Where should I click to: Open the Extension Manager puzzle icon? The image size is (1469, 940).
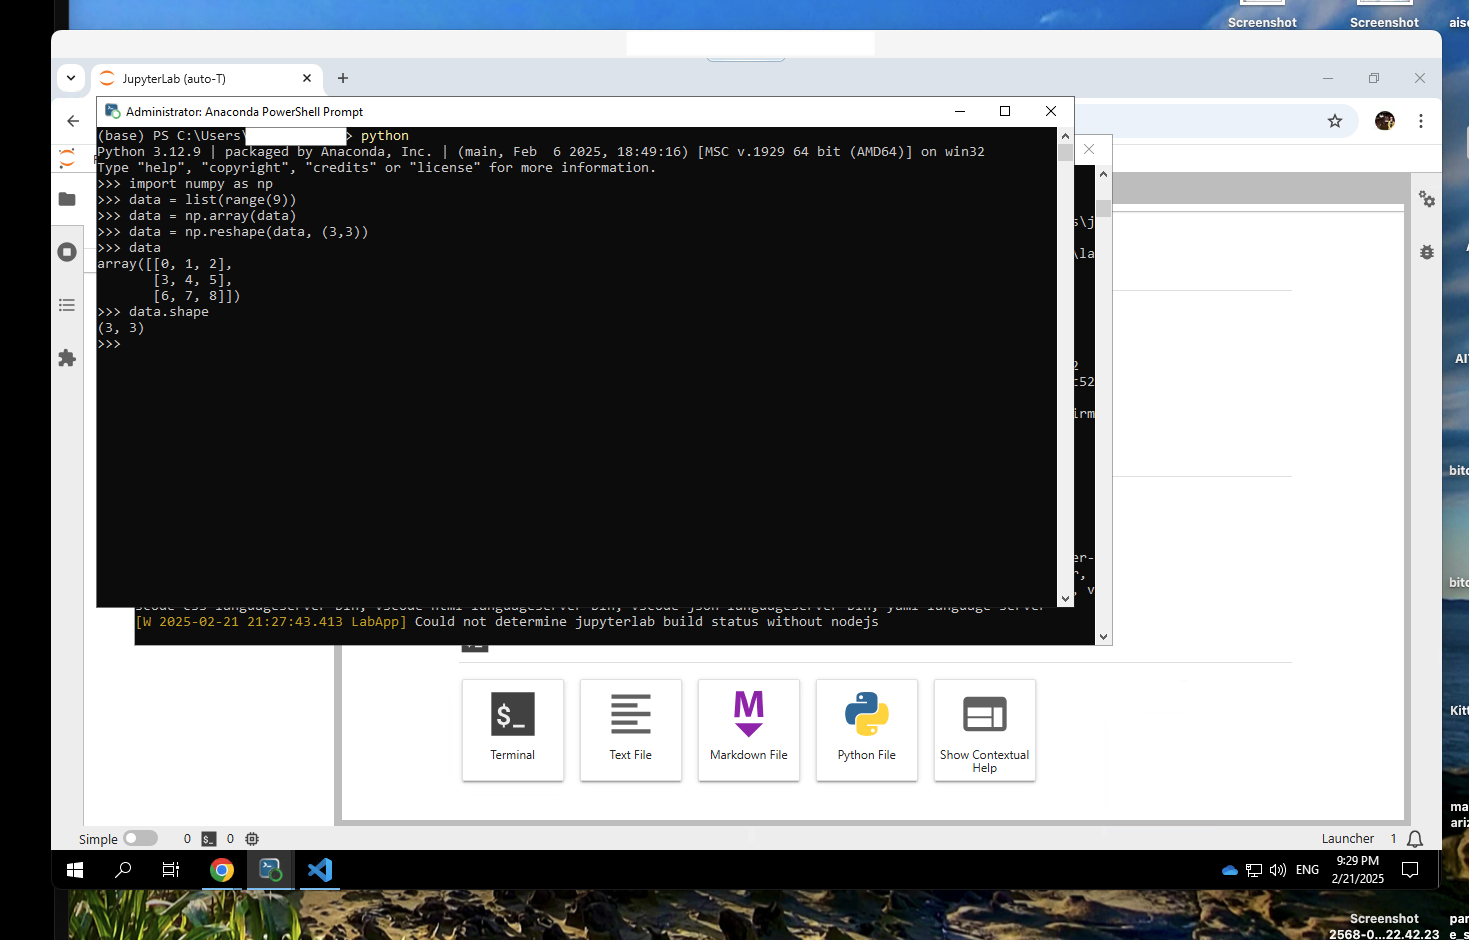click(x=67, y=358)
